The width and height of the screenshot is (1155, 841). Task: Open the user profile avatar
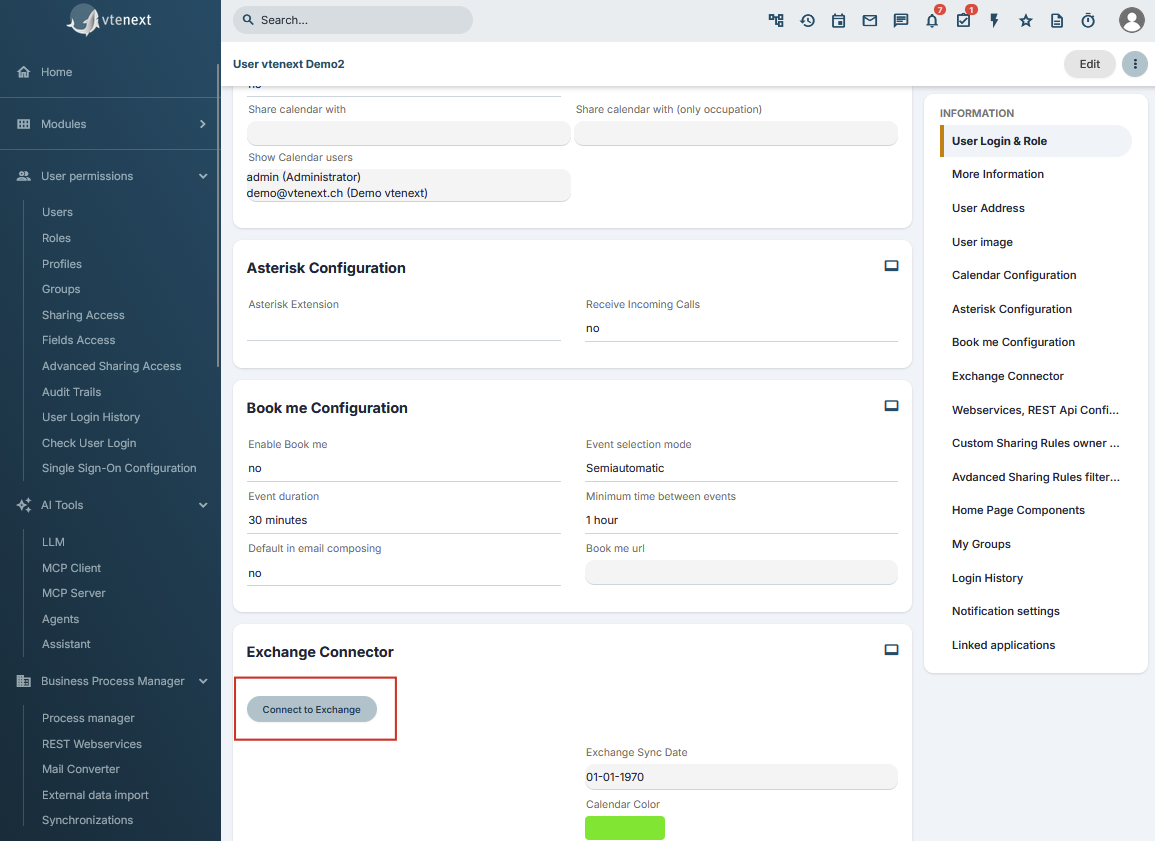pyautogui.click(x=1131, y=20)
